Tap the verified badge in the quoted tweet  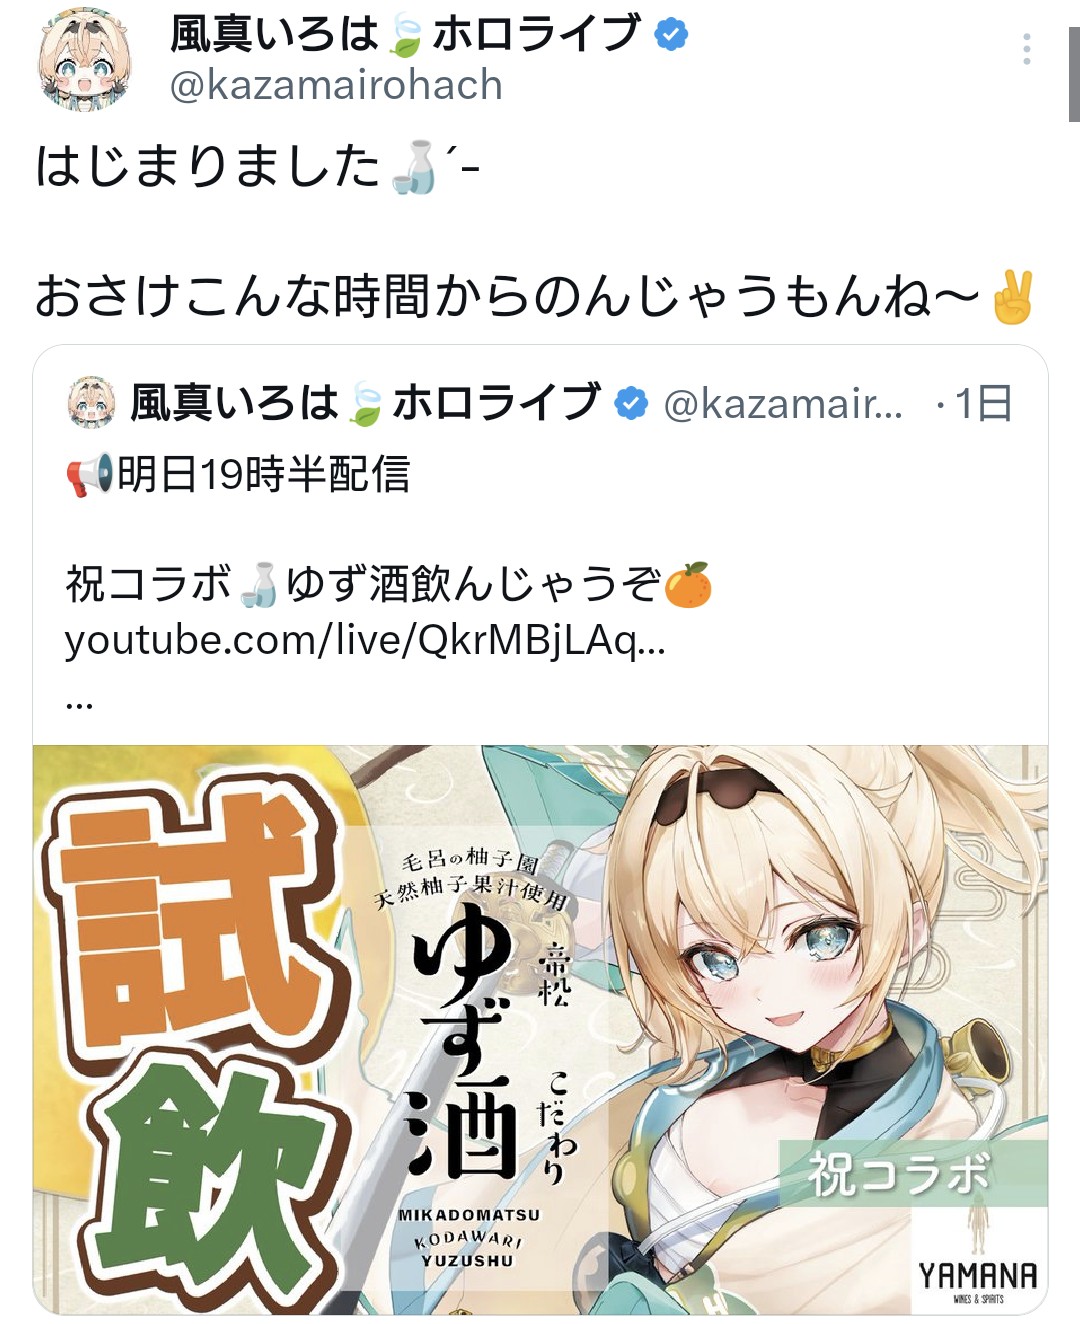pyautogui.click(x=630, y=404)
